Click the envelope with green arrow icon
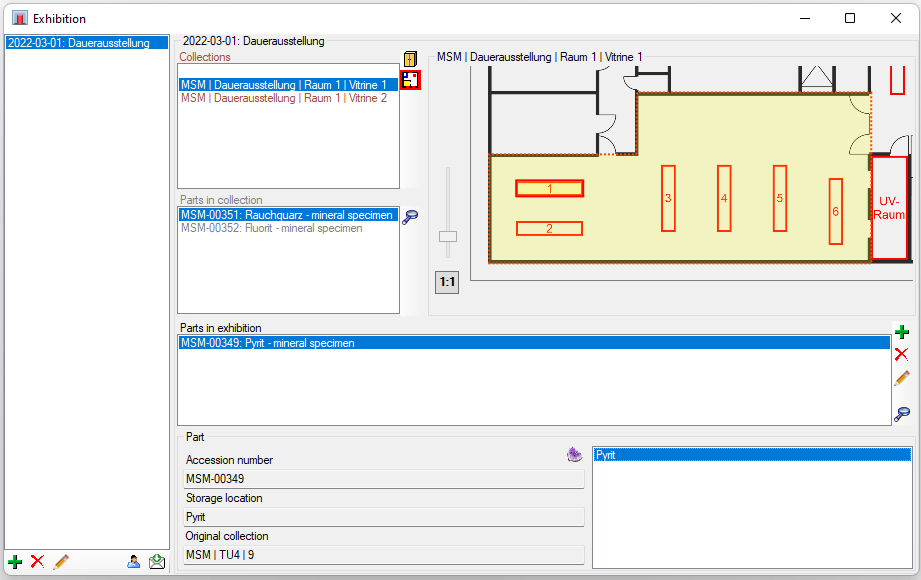921x580 pixels. coord(157,562)
